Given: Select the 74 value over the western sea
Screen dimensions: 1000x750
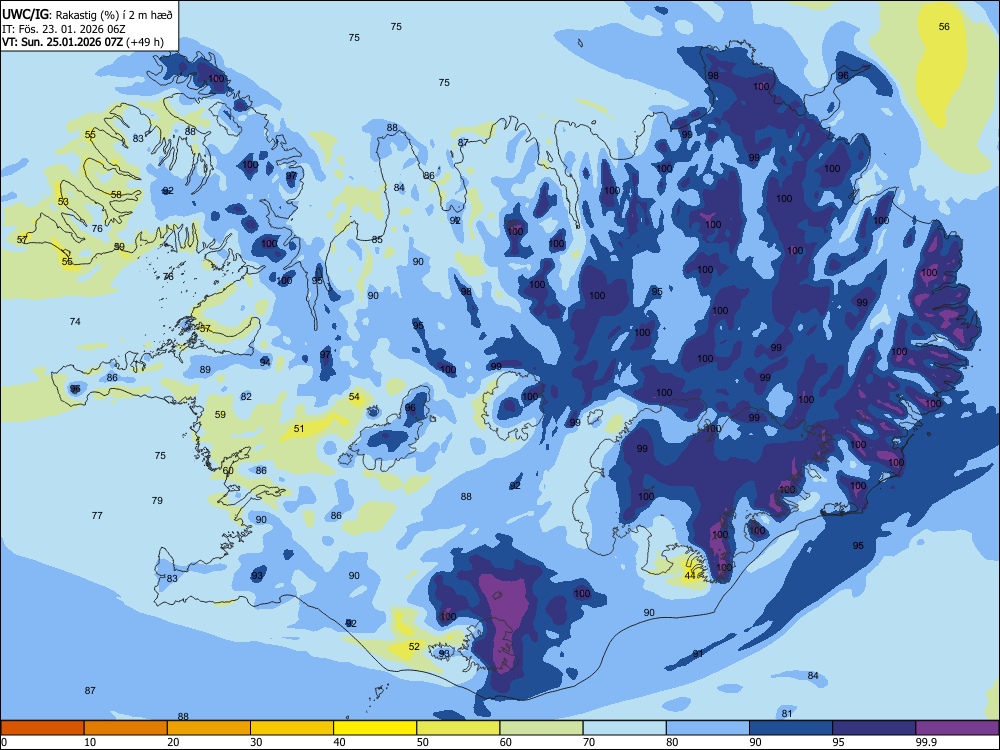Looking at the screenshot, I should pyautogui.click(x=75, y=321).
